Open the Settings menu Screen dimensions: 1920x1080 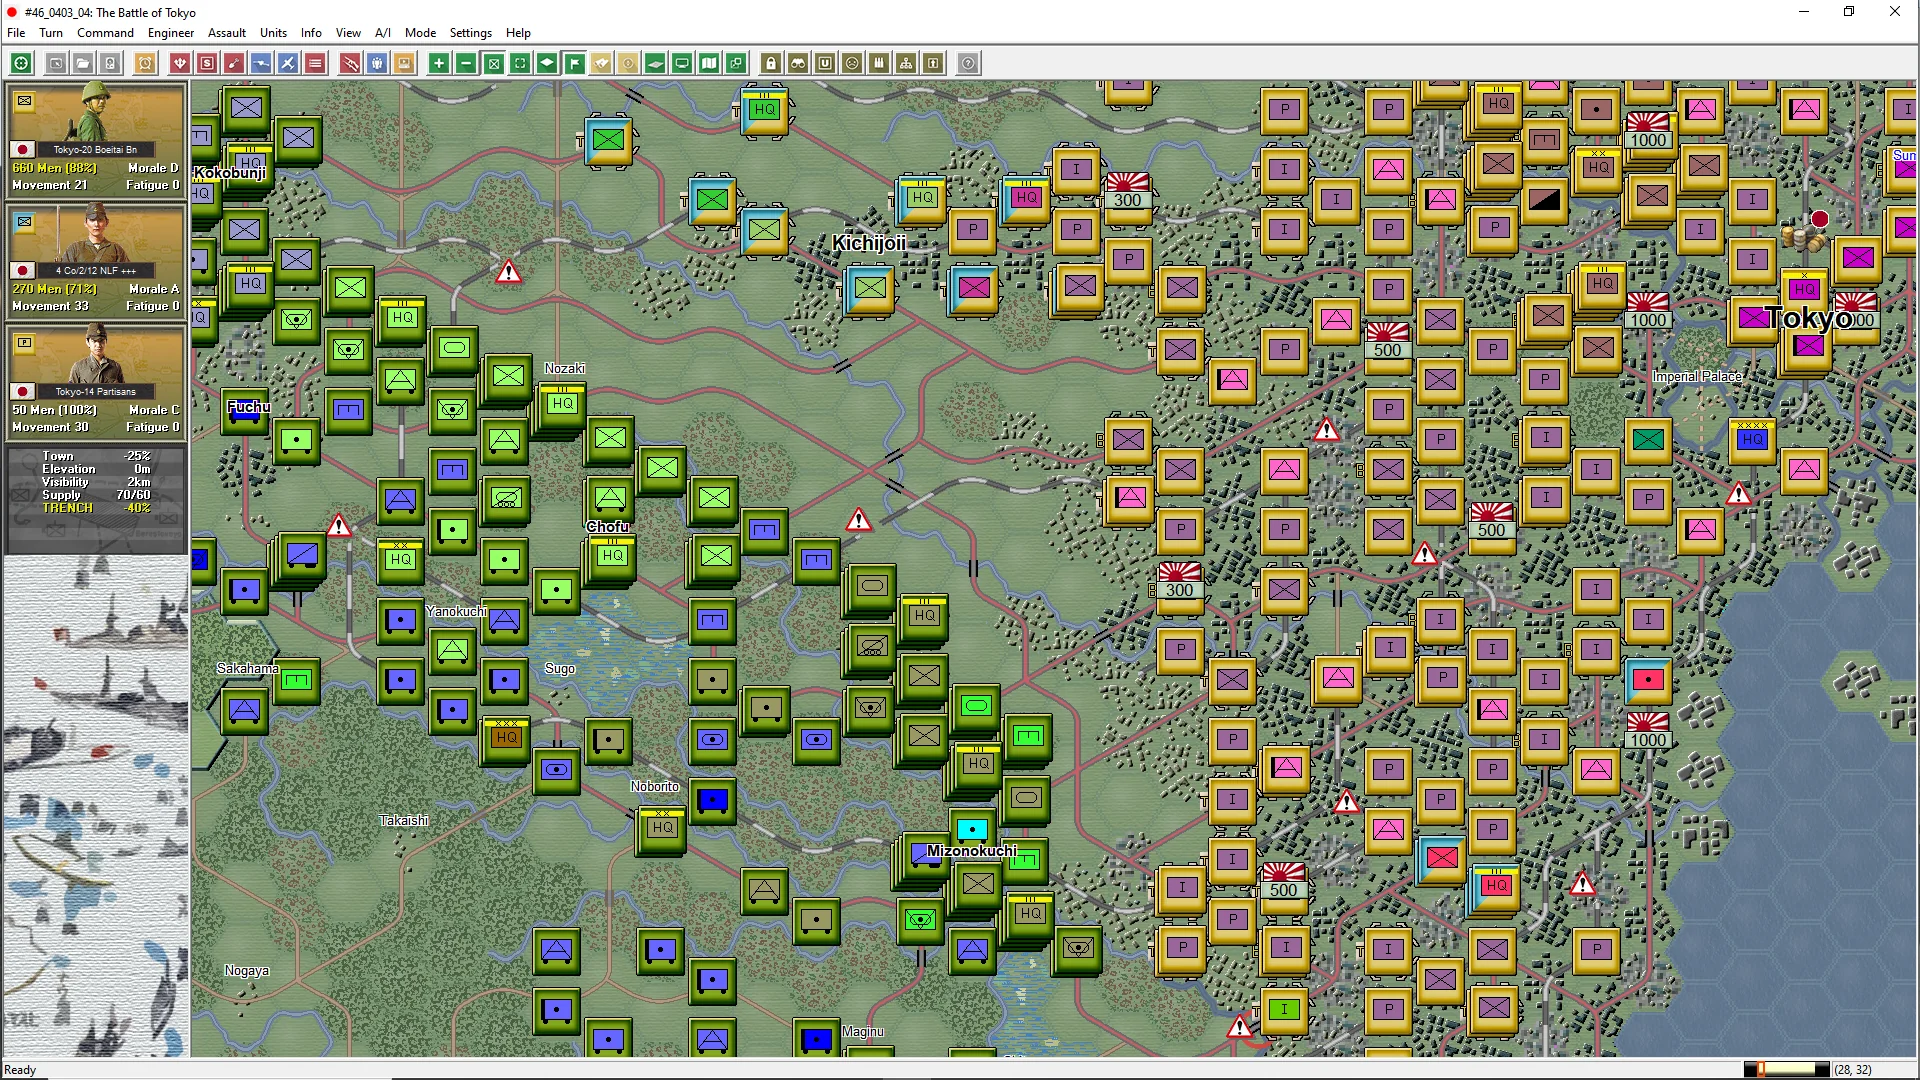[x=470, y=33]
